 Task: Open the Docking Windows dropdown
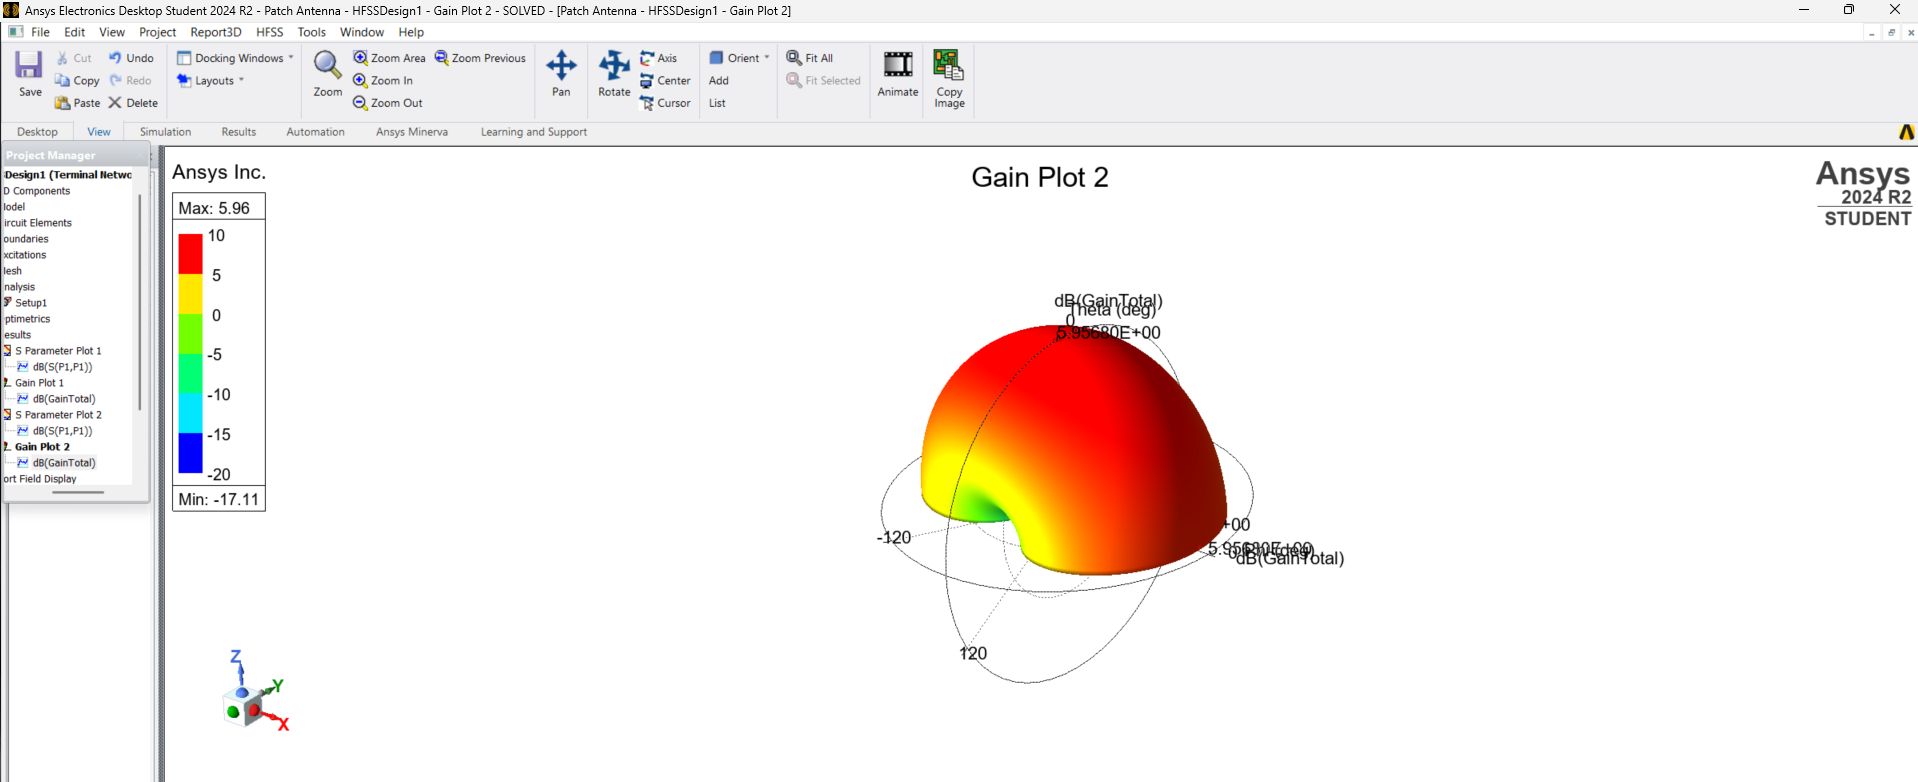tap(235, 58)
